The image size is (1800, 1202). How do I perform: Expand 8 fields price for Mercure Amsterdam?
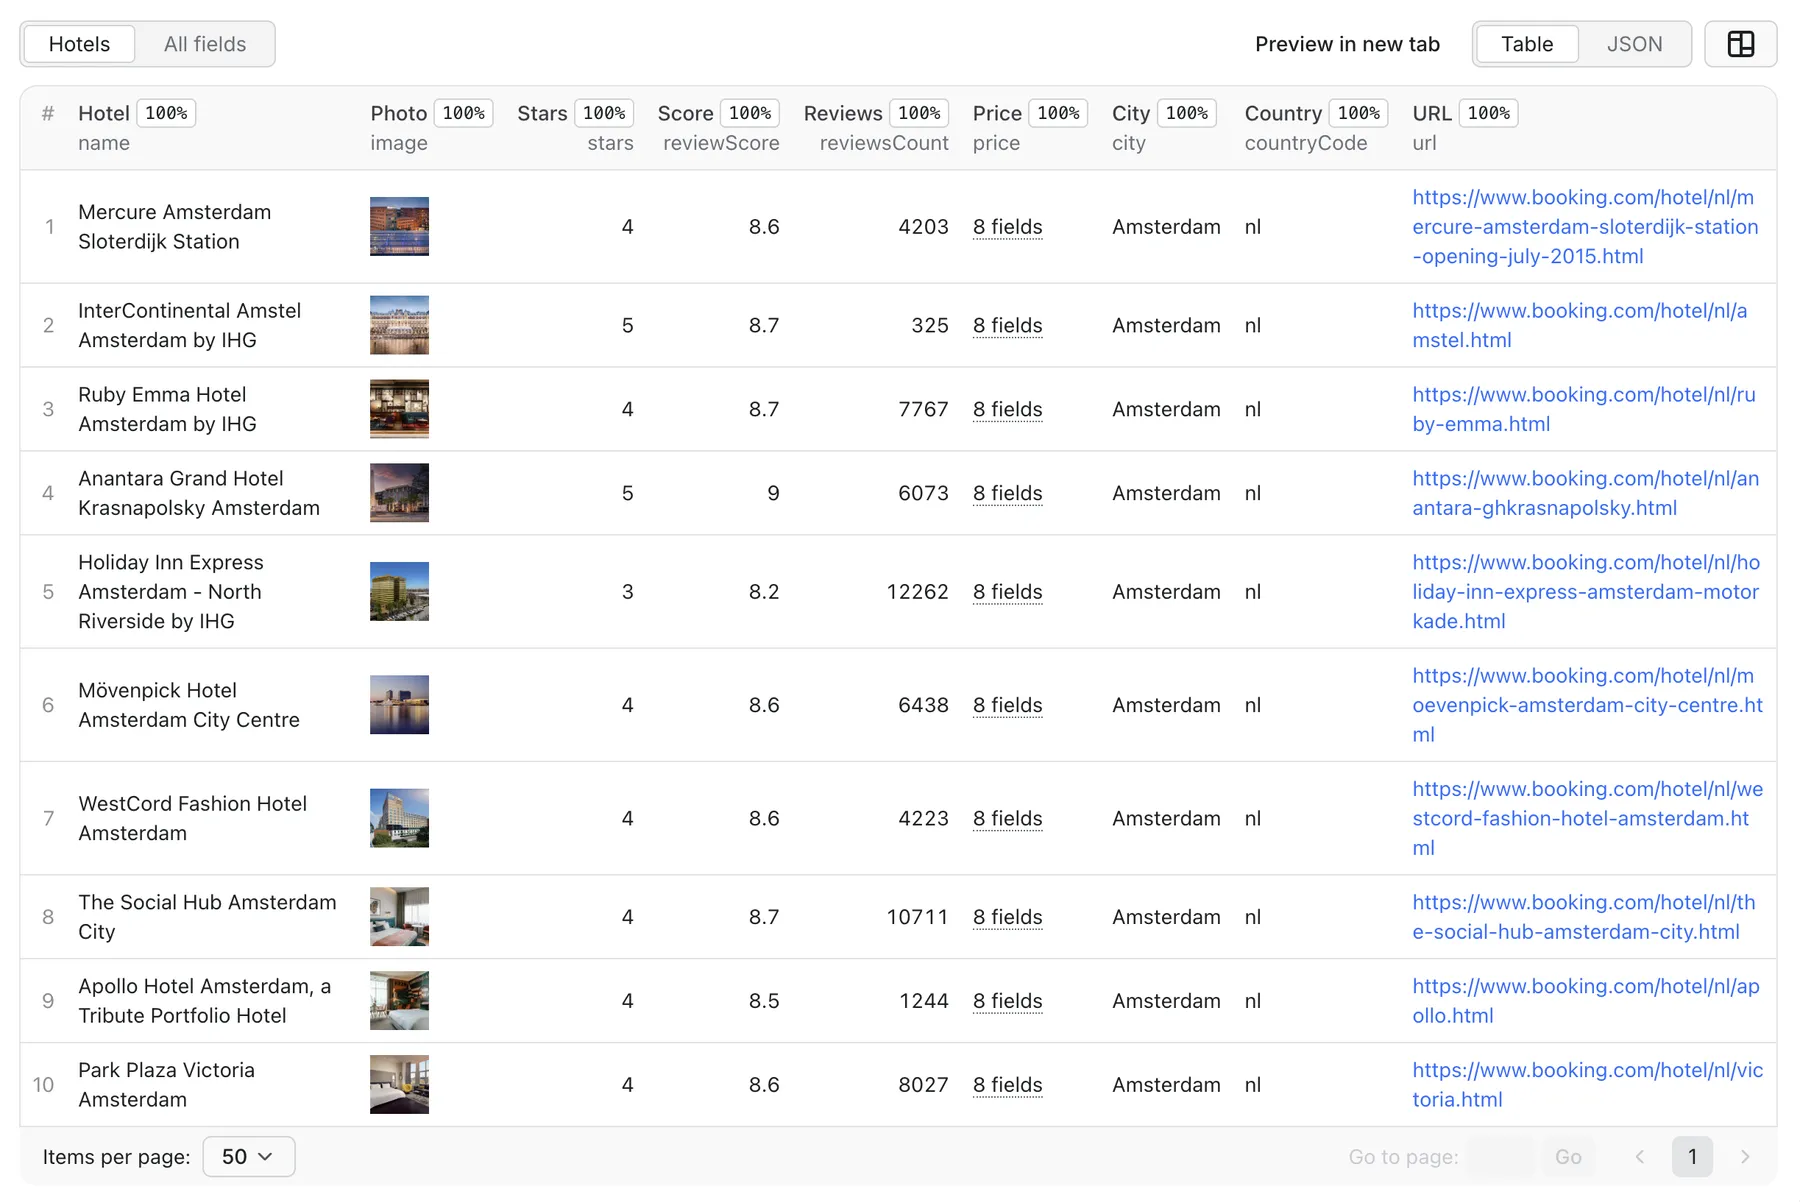pos(1007,227)
